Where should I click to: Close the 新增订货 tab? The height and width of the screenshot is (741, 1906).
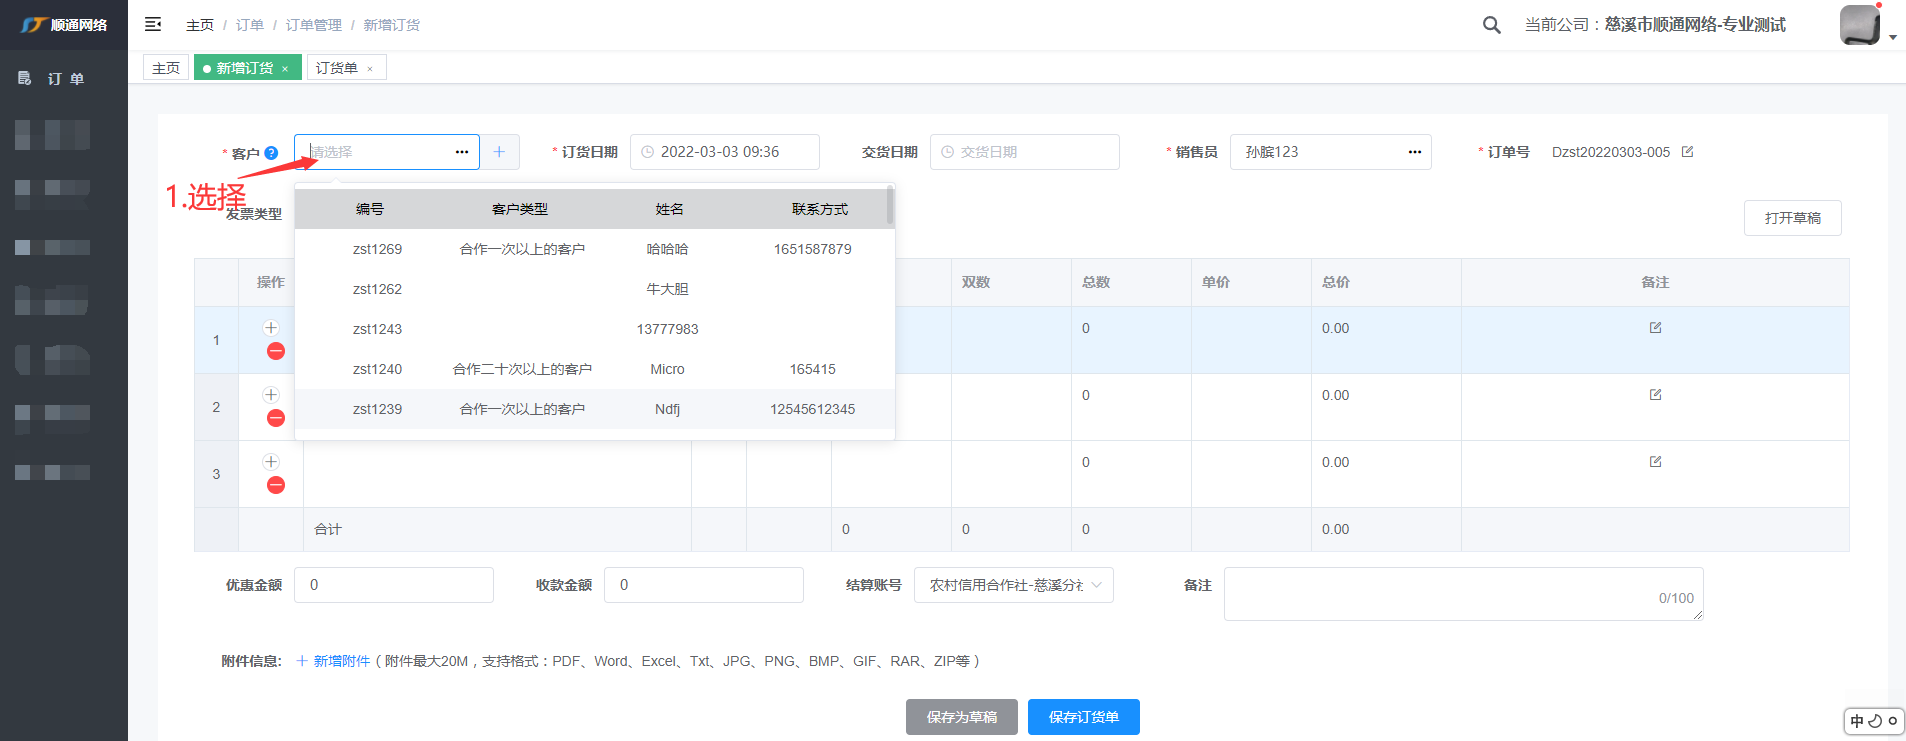285,69
